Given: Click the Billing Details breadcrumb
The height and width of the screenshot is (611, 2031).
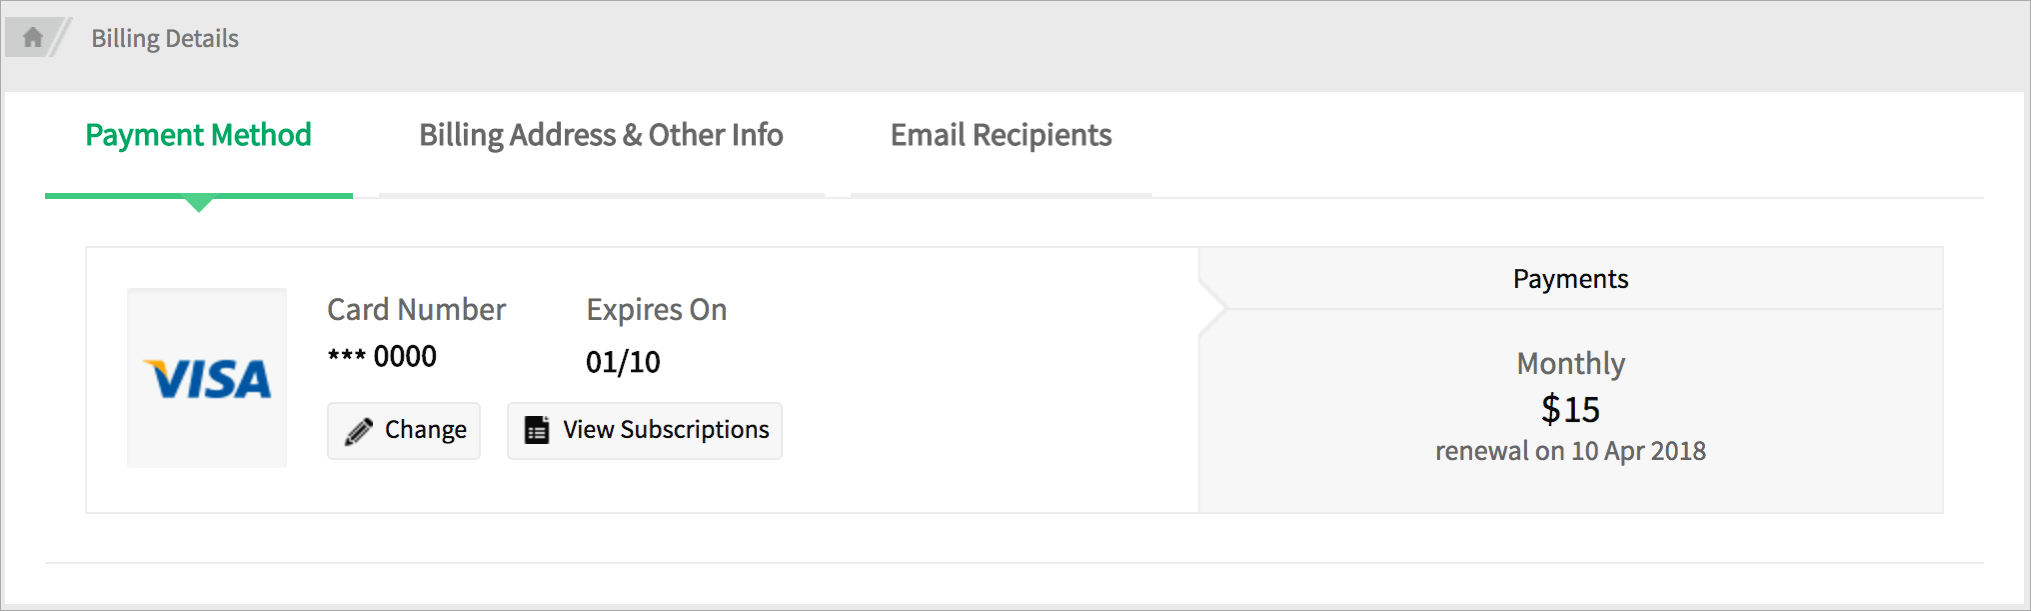Looking at the screenshot, I should point(165,38).
